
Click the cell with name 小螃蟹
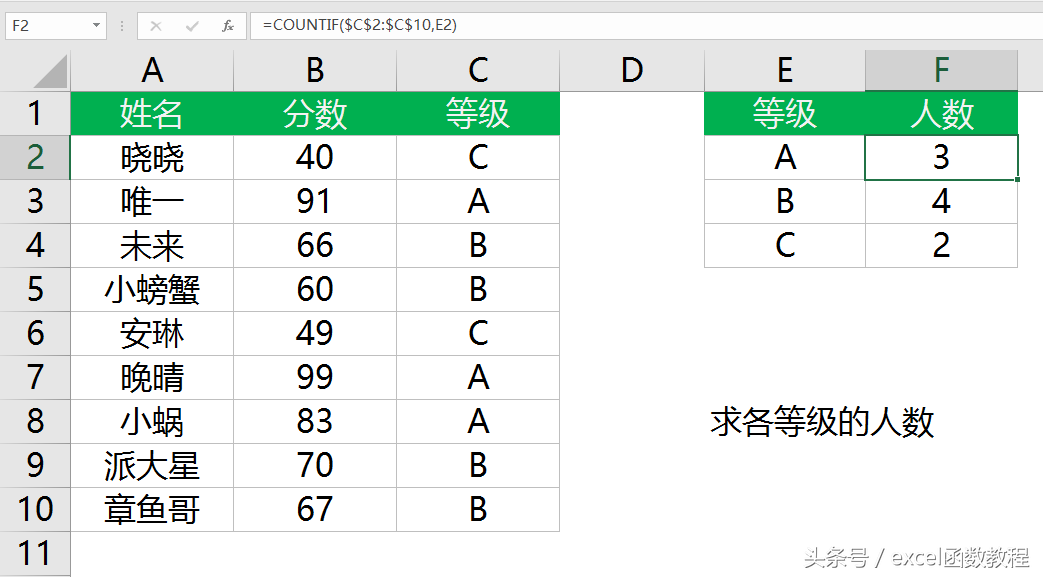pos(152,289)
